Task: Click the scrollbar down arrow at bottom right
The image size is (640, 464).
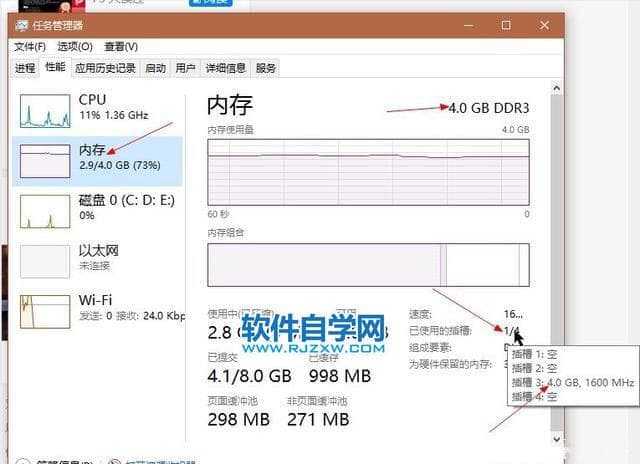Action: coord(557,438)
